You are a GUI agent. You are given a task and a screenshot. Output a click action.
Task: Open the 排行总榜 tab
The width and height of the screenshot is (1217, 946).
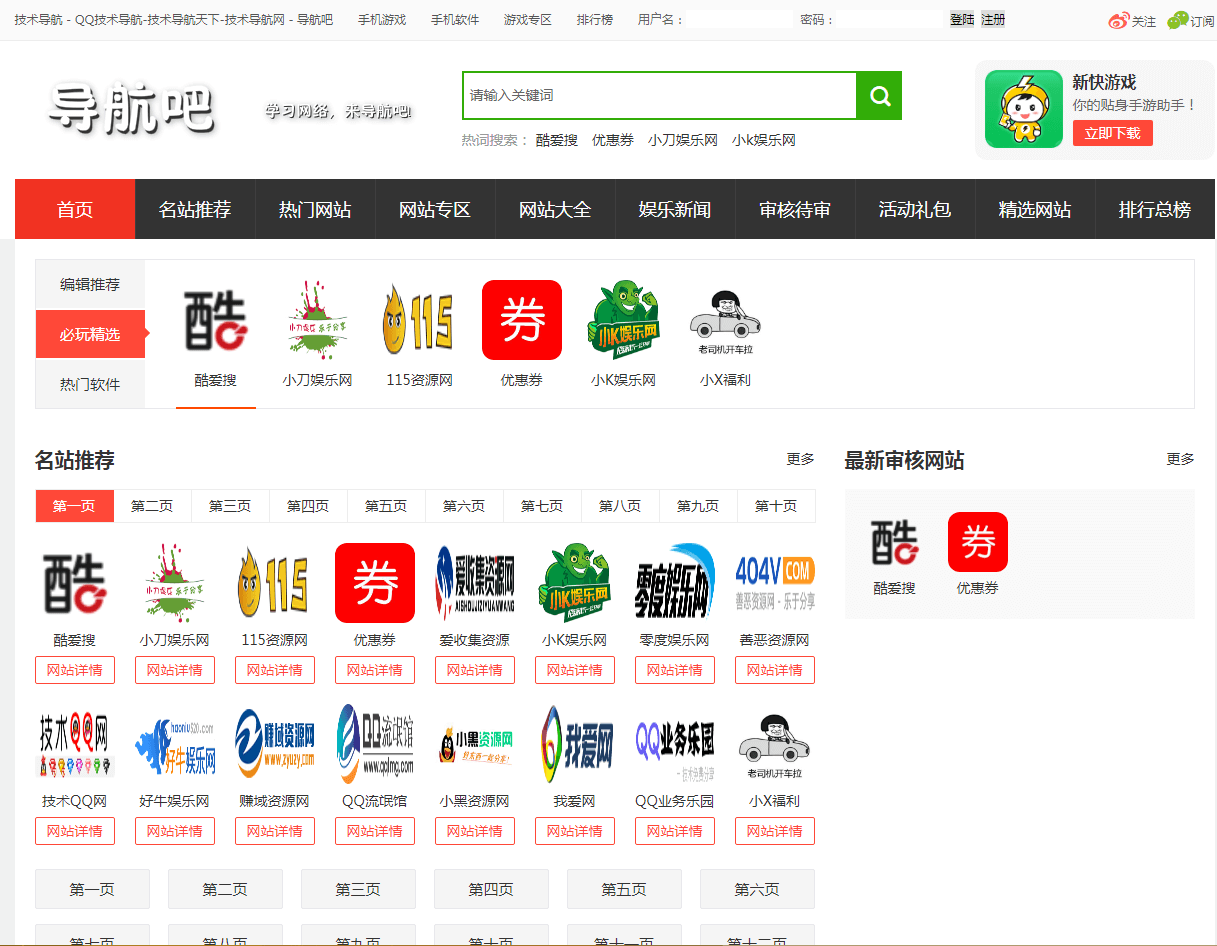click(1154, 209)
